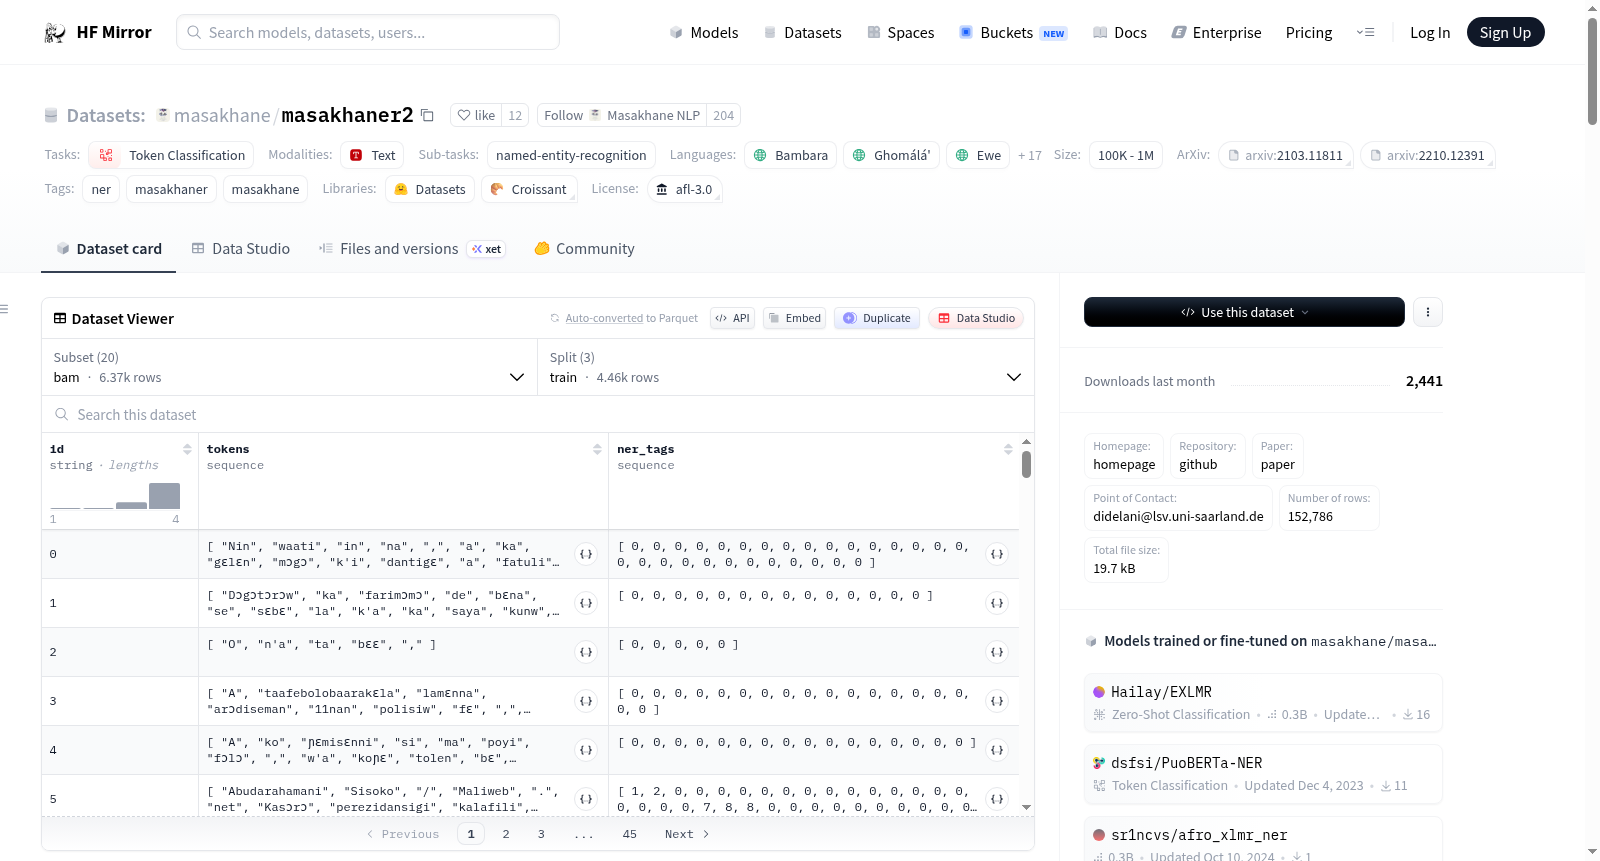Sort by the ner_tags column
The height and width of the screenshot is (861, 1600).
coord(1008,449)
